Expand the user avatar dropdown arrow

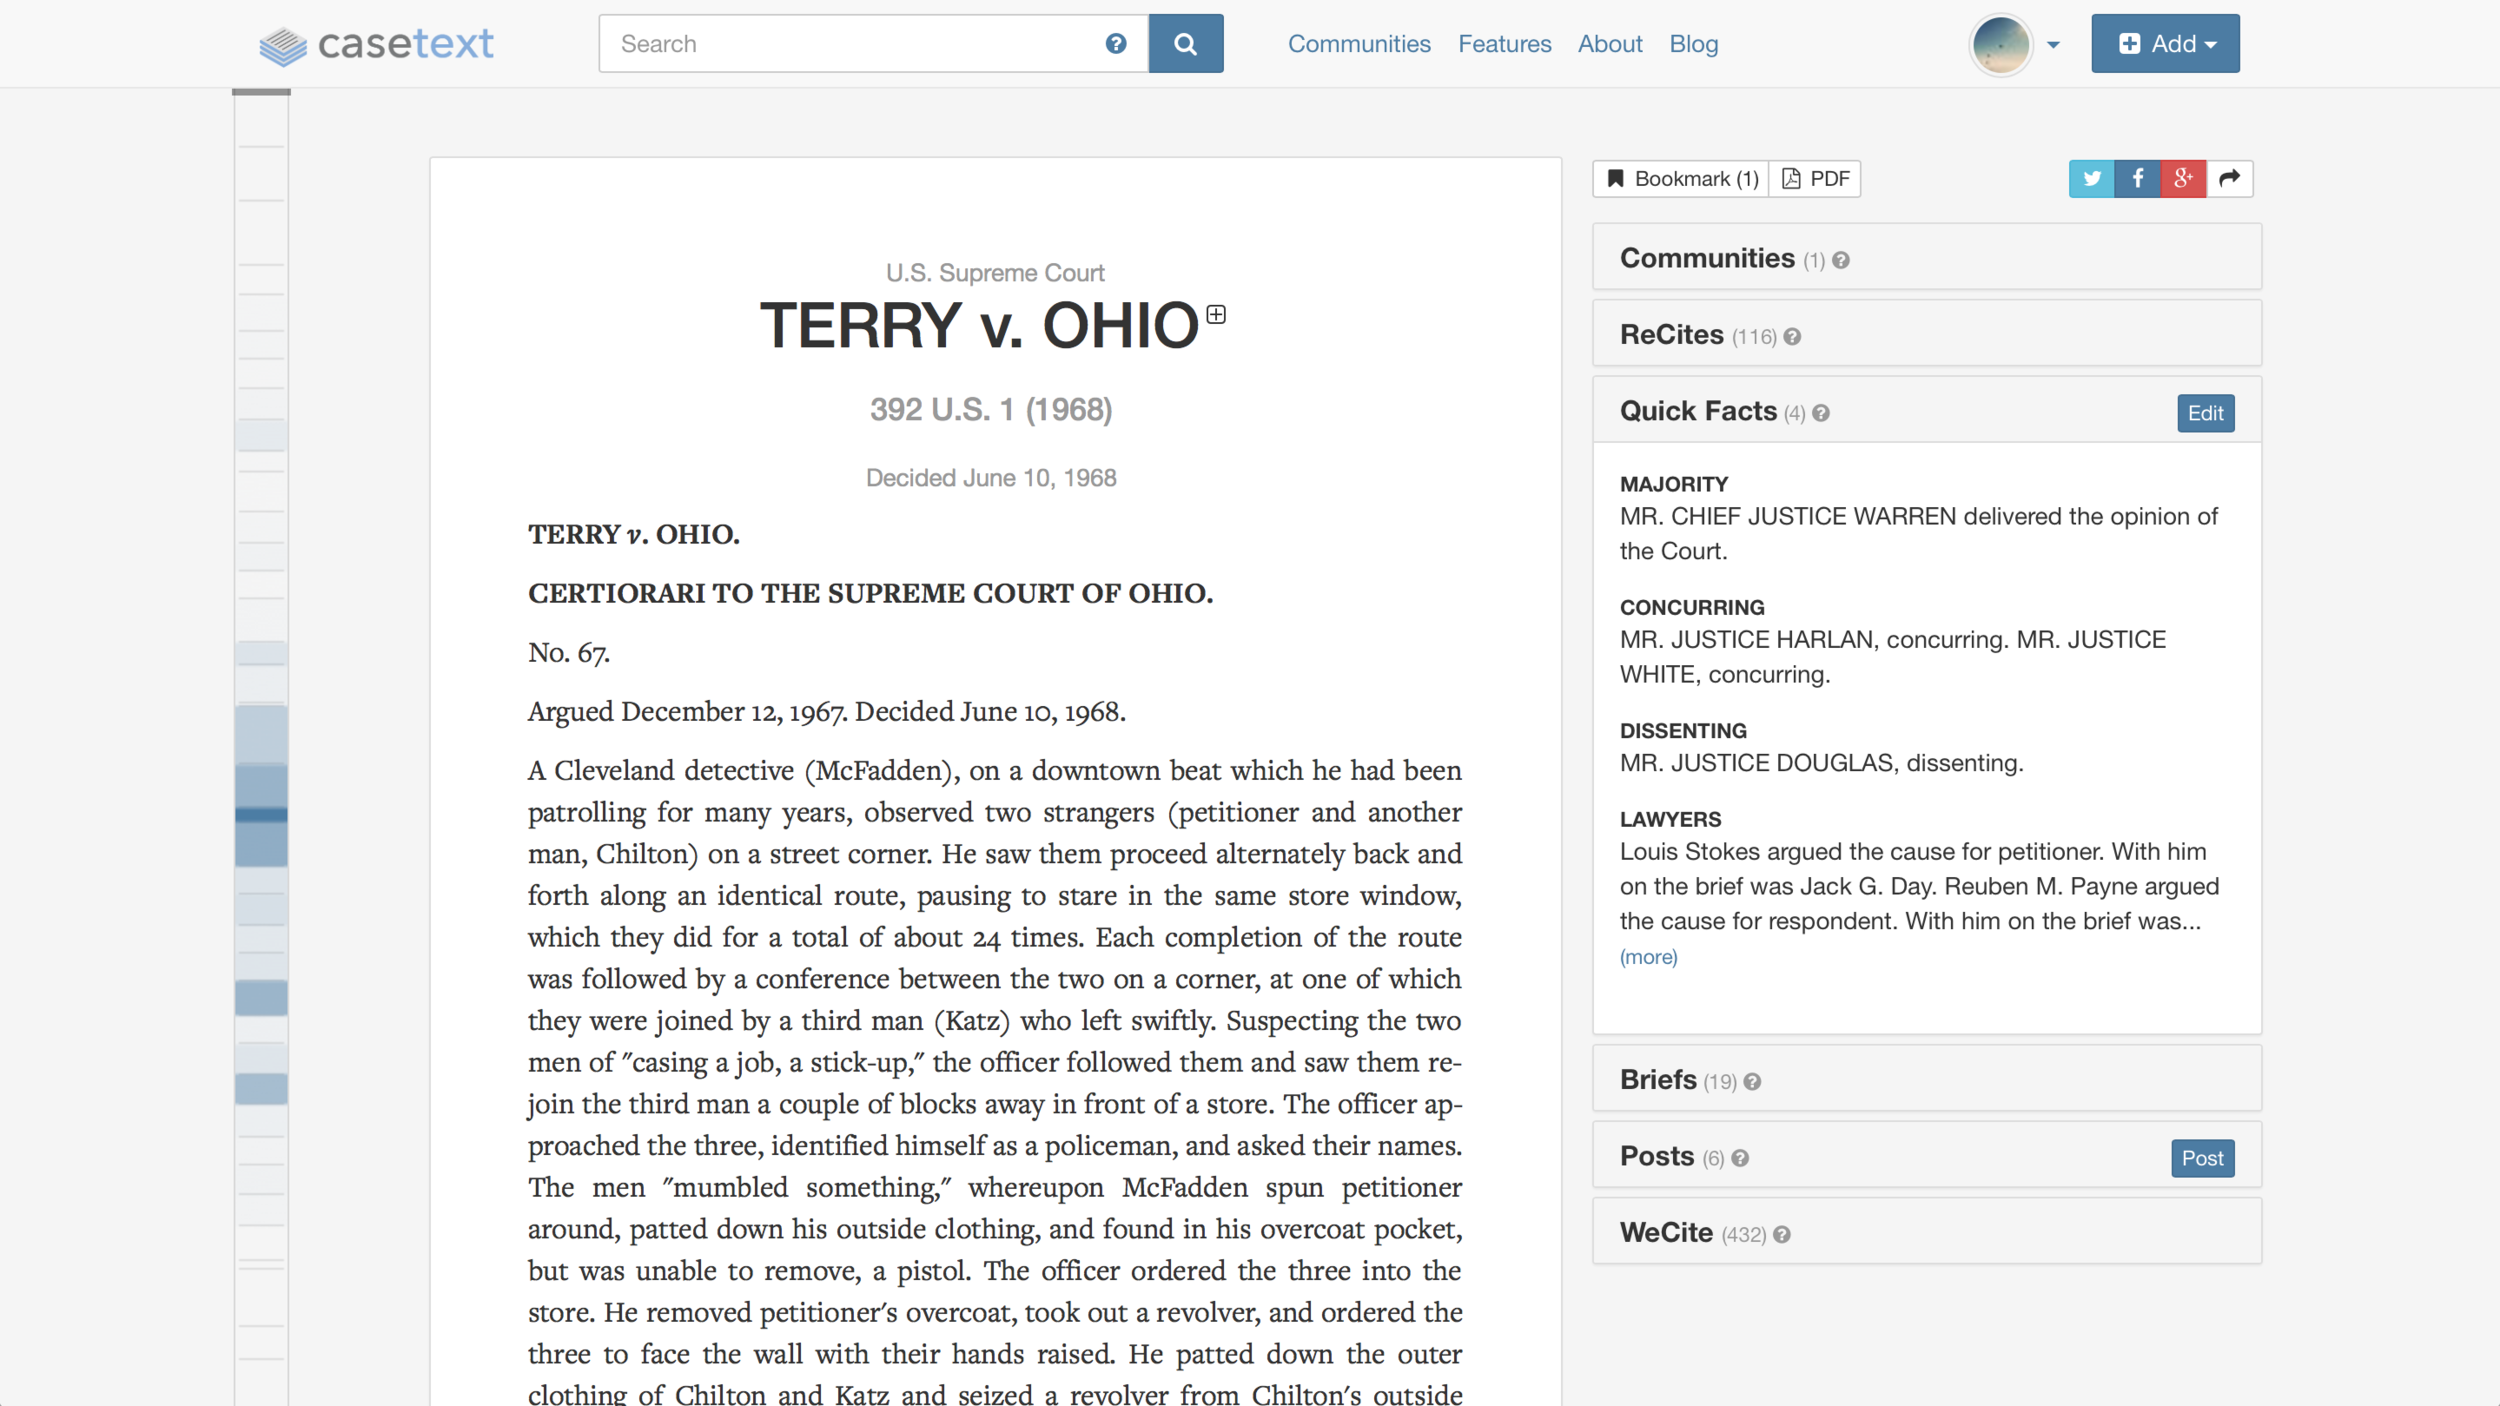pos(2053,45)
